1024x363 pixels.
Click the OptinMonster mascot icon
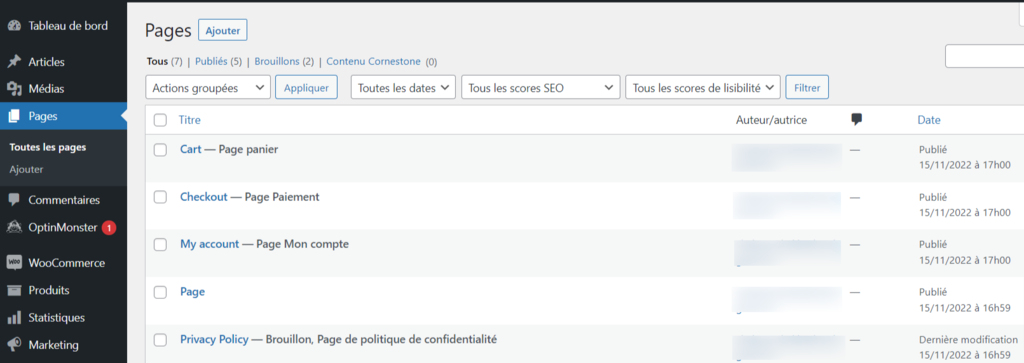[14, 227]
